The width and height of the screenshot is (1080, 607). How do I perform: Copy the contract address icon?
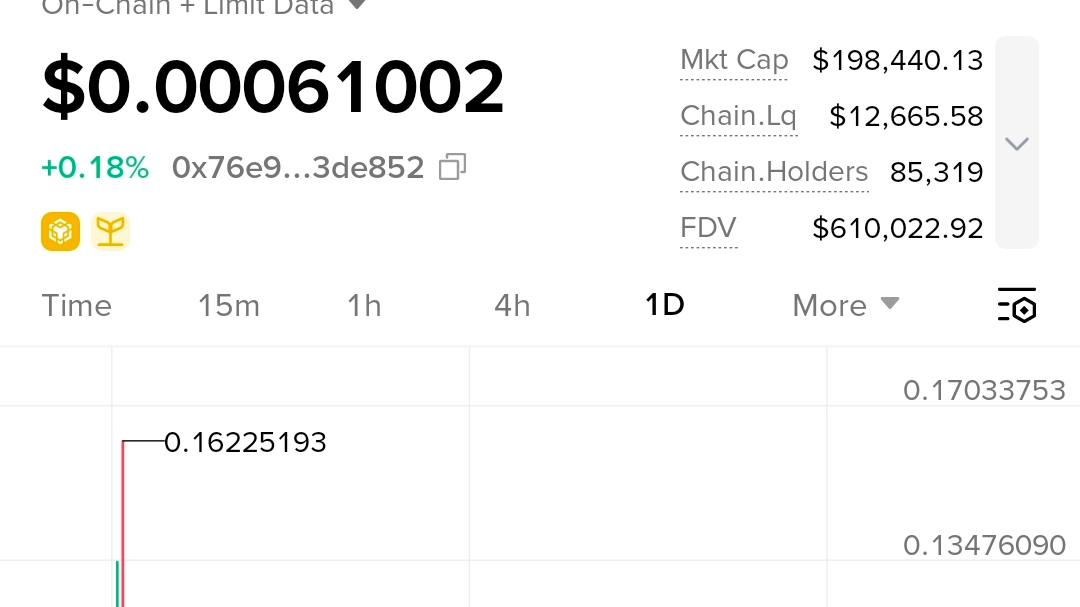453,167
